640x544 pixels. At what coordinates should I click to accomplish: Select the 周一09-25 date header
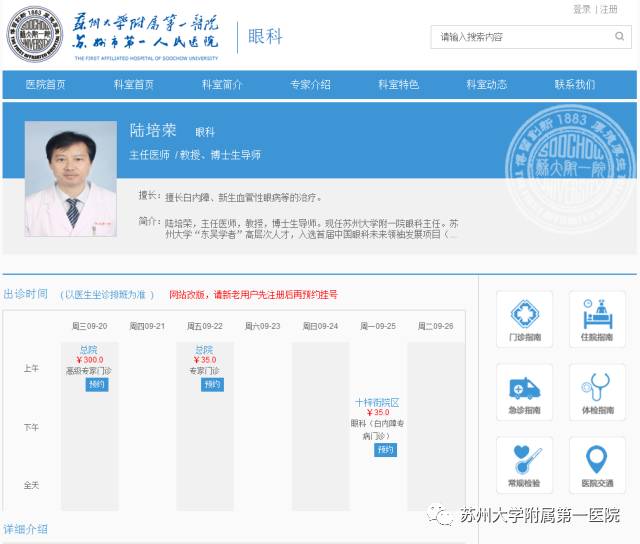[x=378, y=326]
